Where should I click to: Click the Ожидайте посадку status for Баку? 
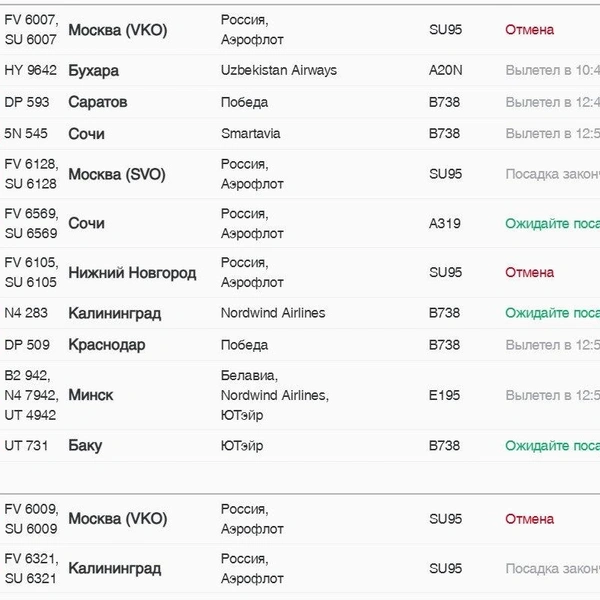pyautogui.click(x=553, y=446)
